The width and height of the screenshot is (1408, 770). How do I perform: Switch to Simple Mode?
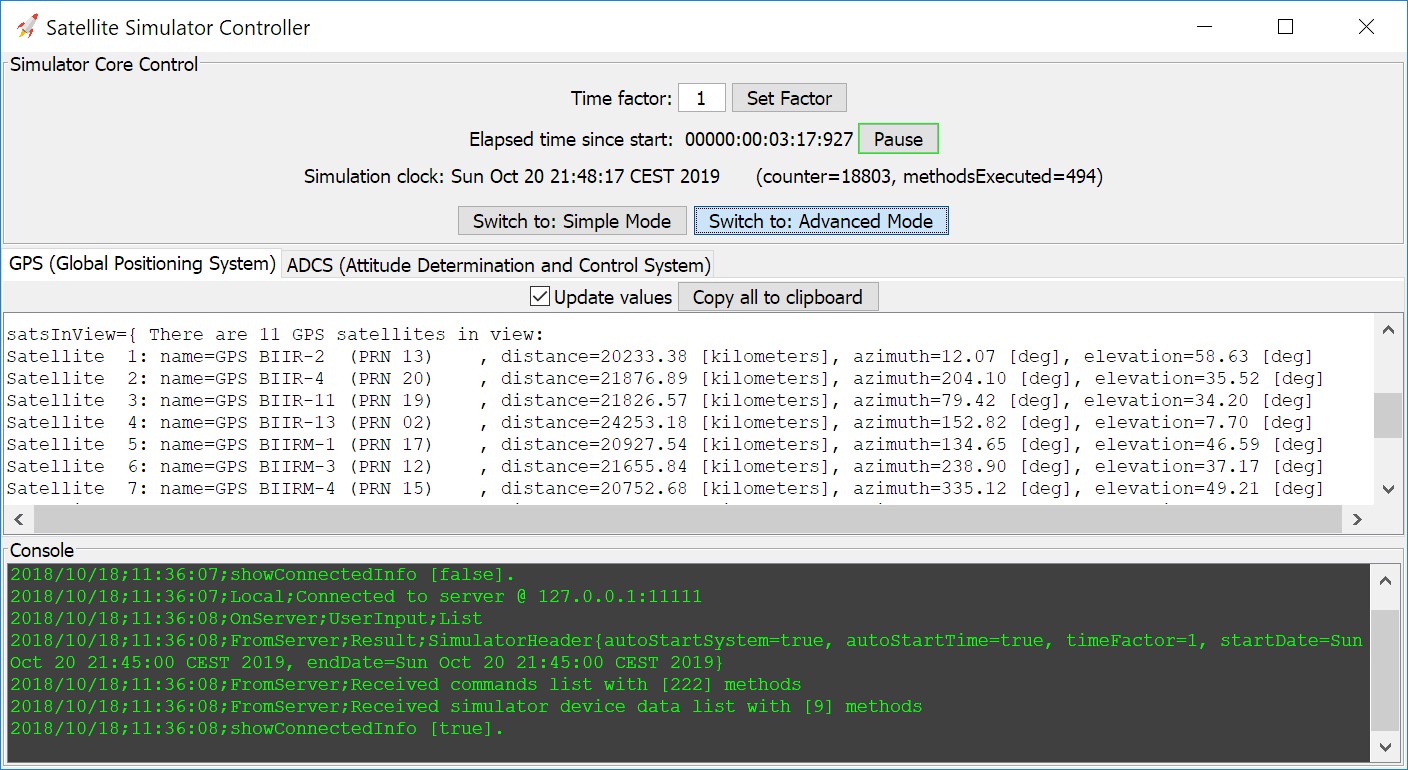pyautogui.click(x=572, y=221)
